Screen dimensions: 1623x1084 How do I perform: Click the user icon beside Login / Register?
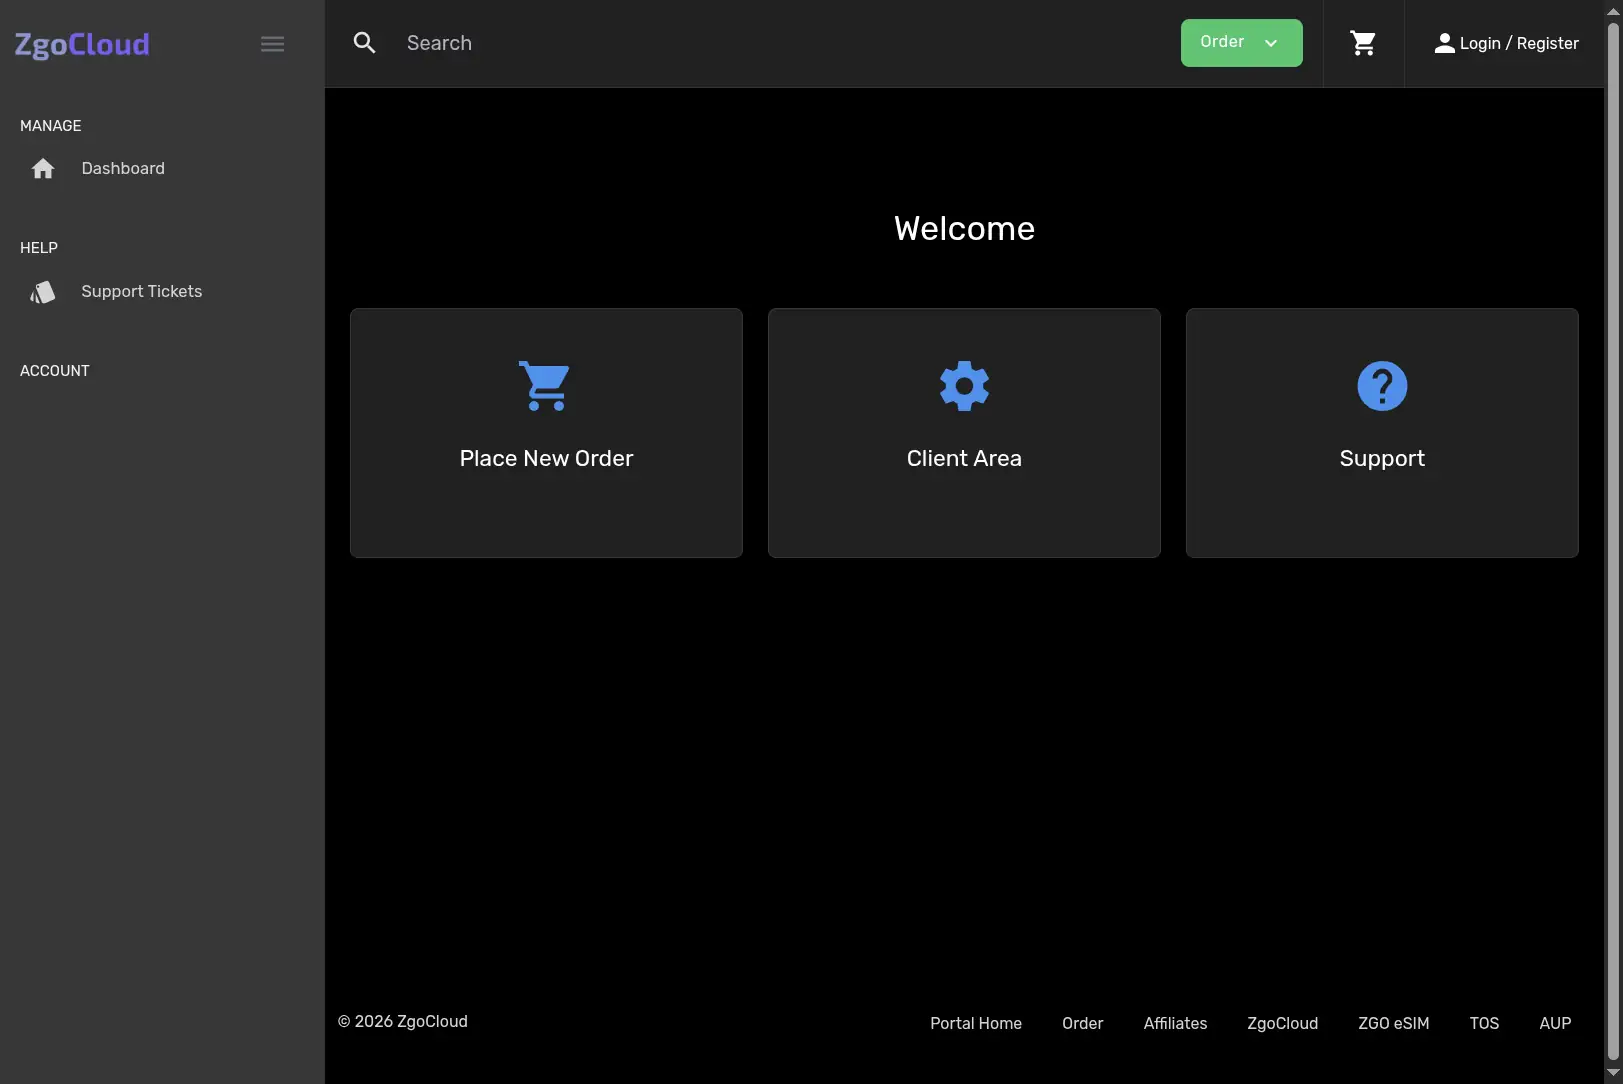pos(1444,43)
